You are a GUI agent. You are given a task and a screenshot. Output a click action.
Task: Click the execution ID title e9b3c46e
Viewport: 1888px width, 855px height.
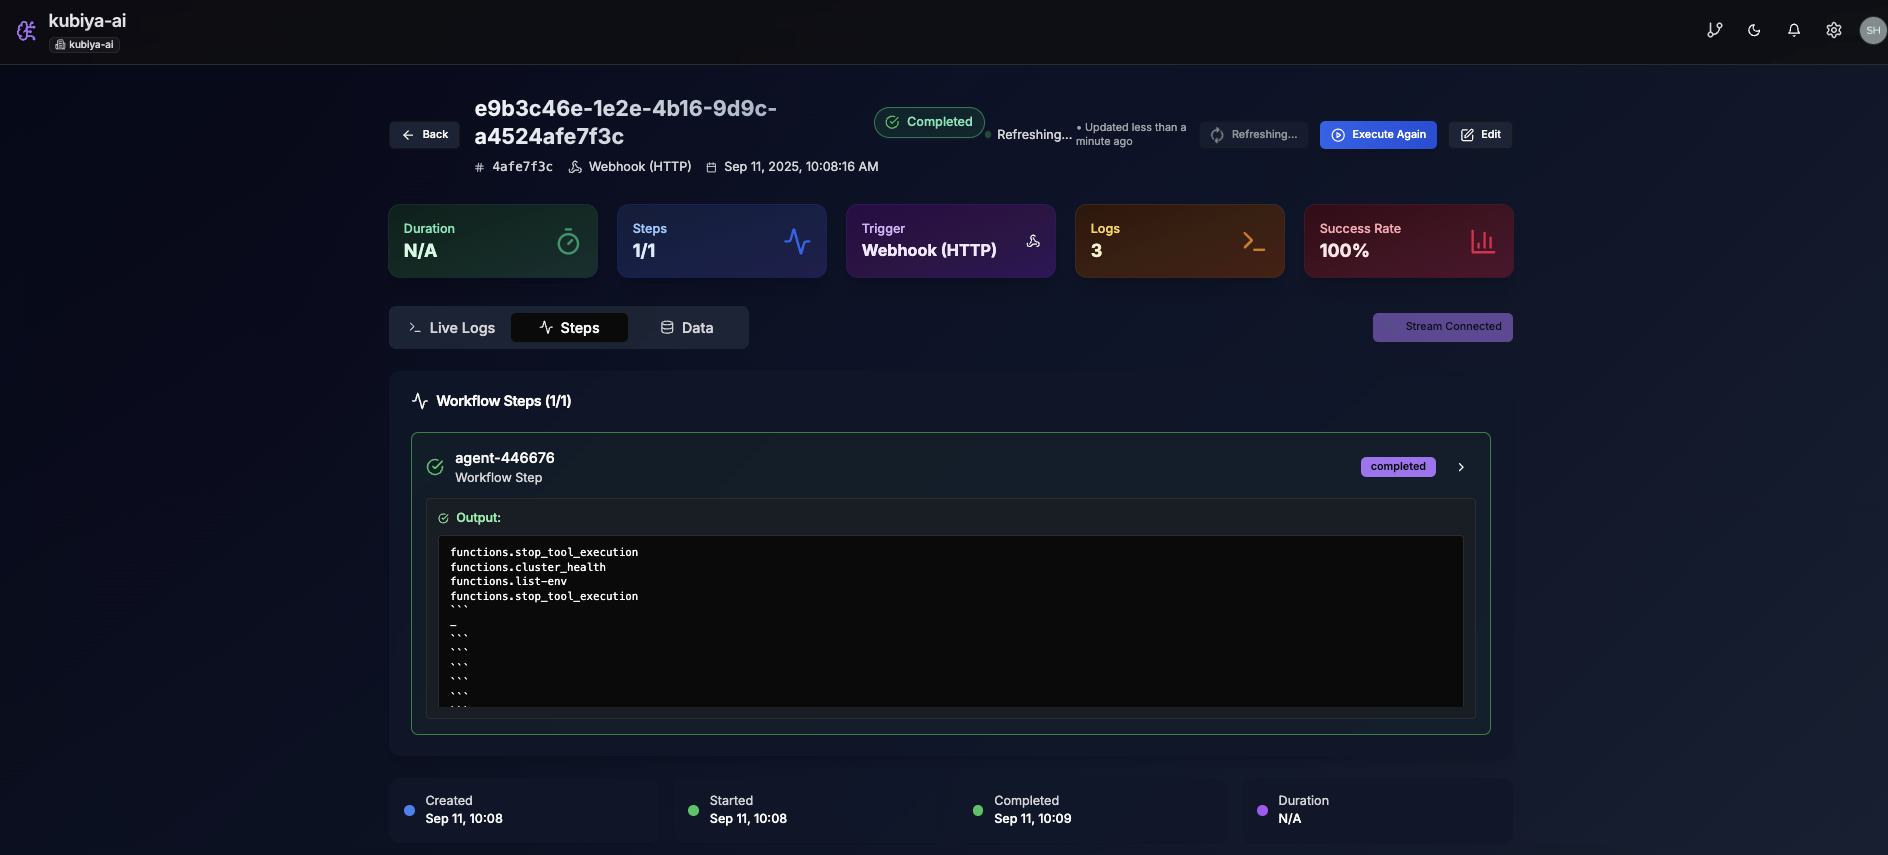[625, 122]
